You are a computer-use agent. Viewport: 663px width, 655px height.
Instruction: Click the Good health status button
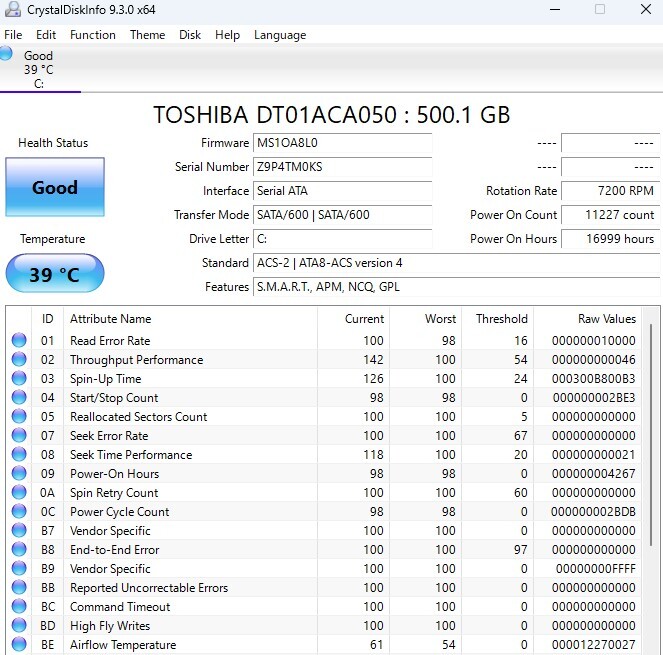[54, 187]
